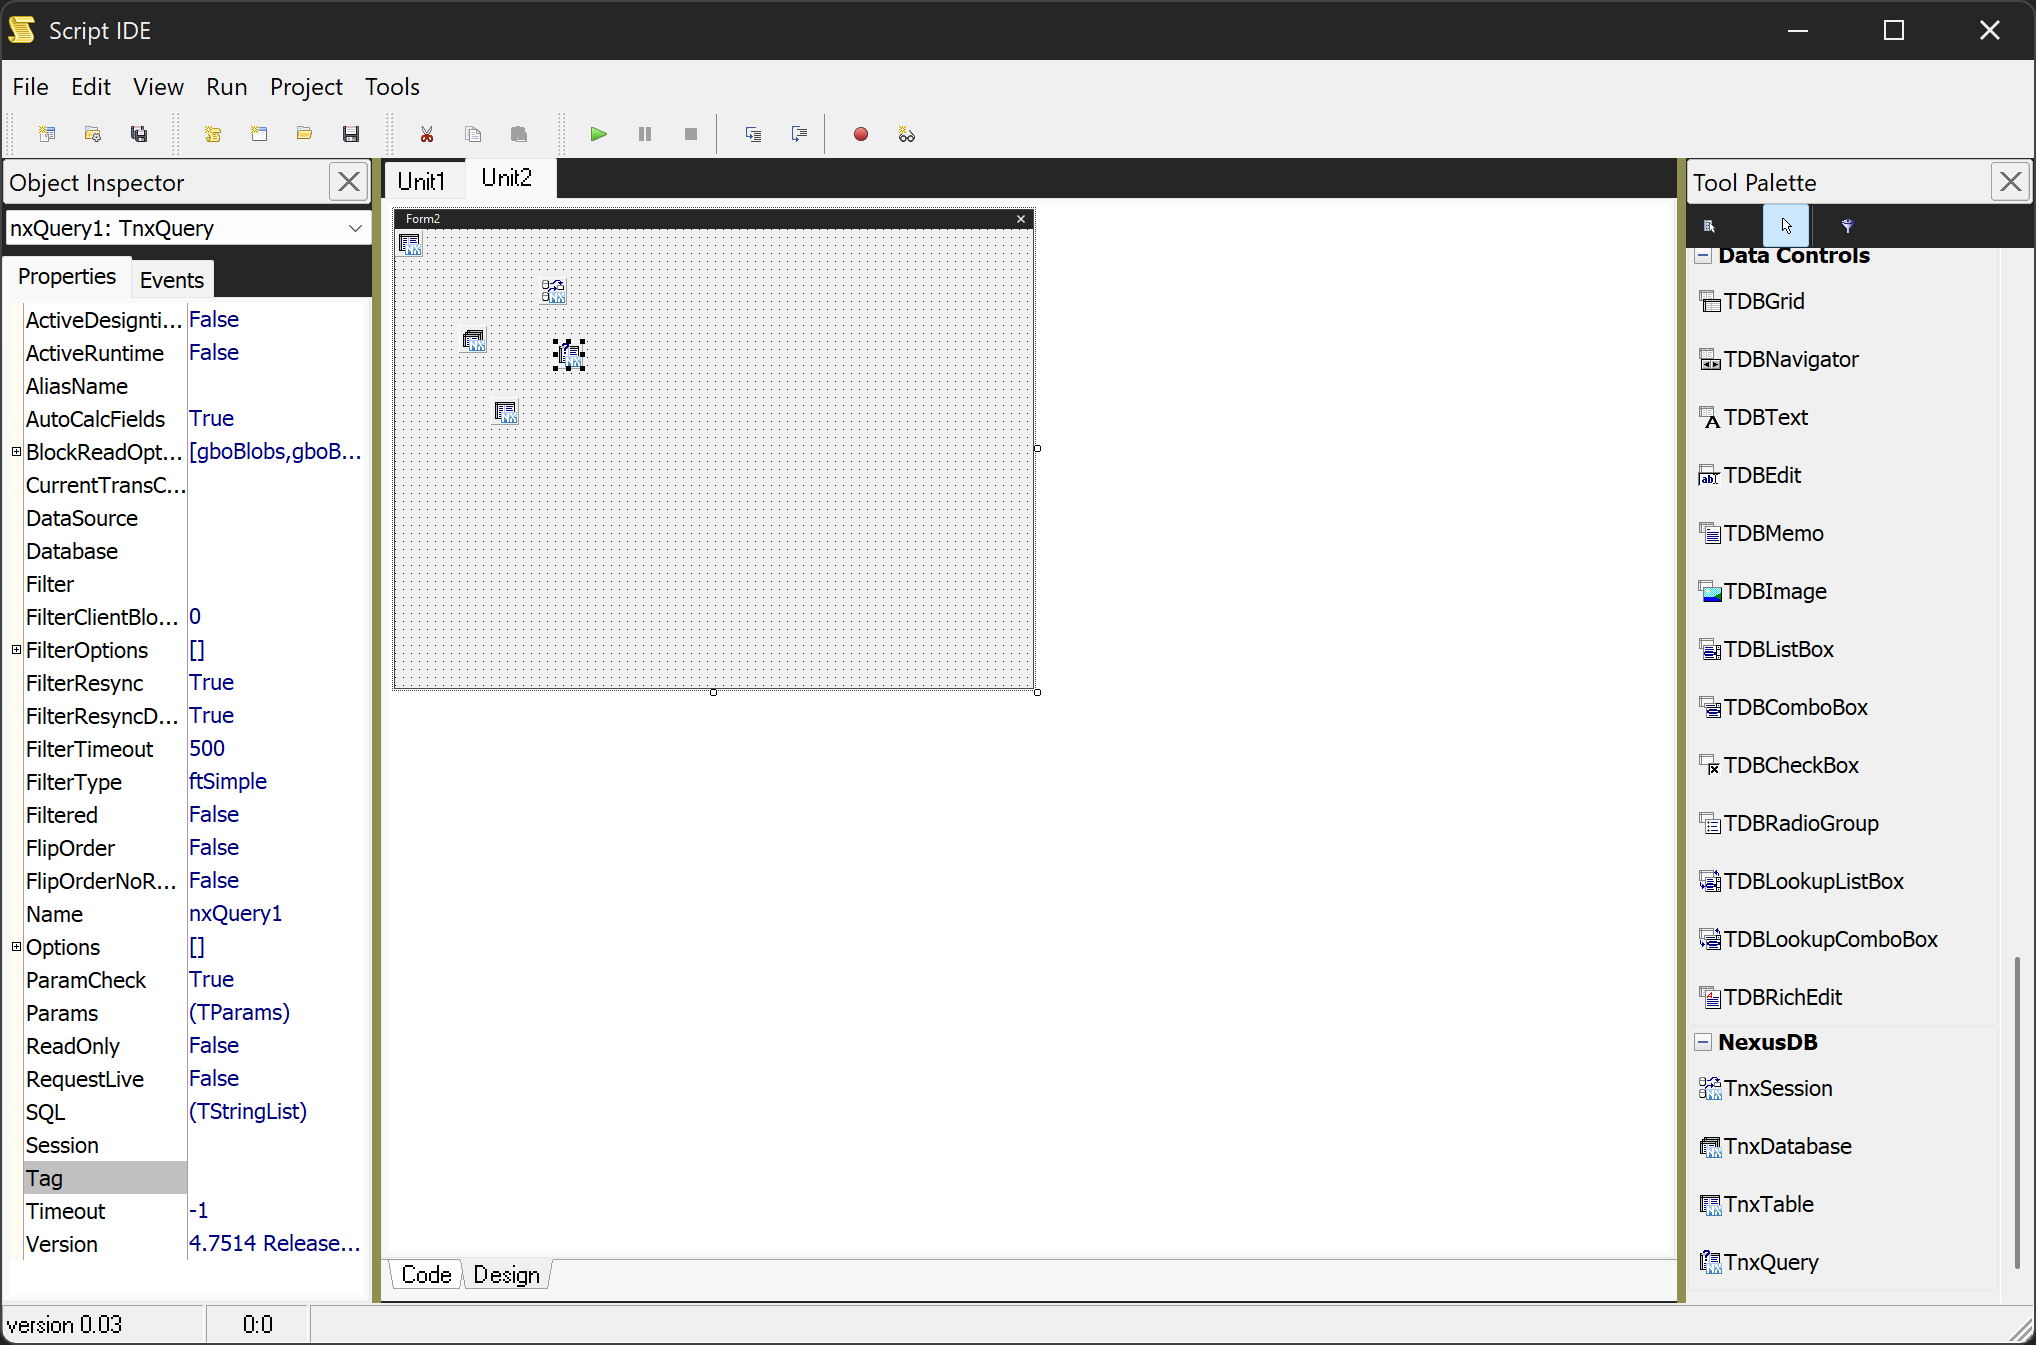2036x1345 pixels.
Task: Select the pointer cursor tool in Tool Palette
Action: pyautogui.click(x=1786, y=226)
